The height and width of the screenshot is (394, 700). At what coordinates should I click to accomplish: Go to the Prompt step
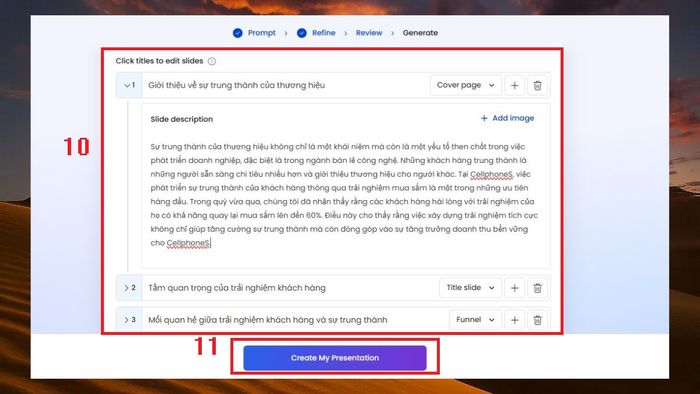pyautogui.click(x=262, y=33)
